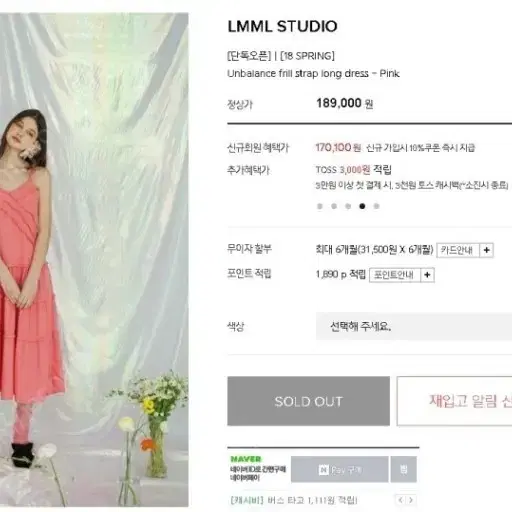
Task: Click the NAVER logo near pay section
Action: (246, 459)
